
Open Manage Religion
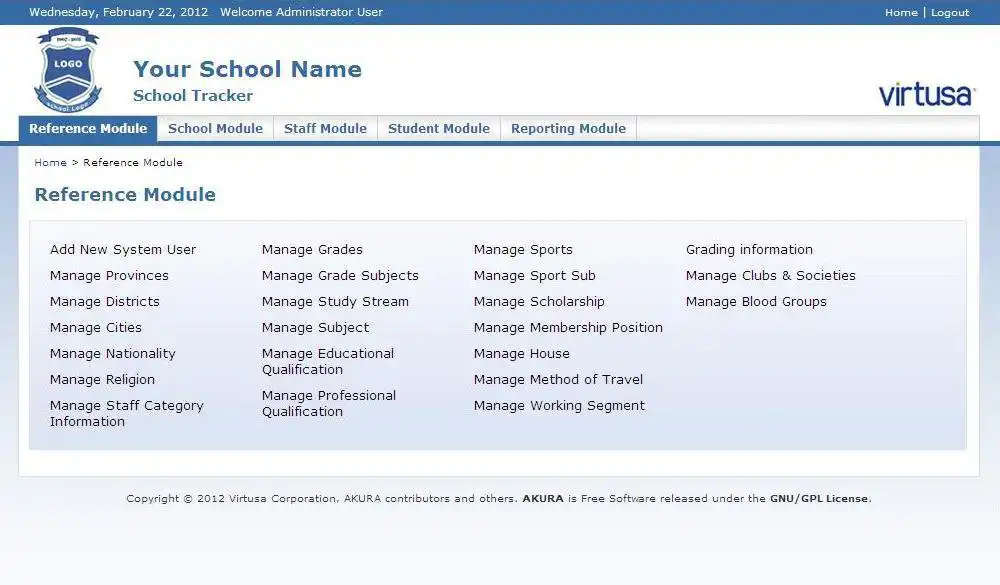102,380
